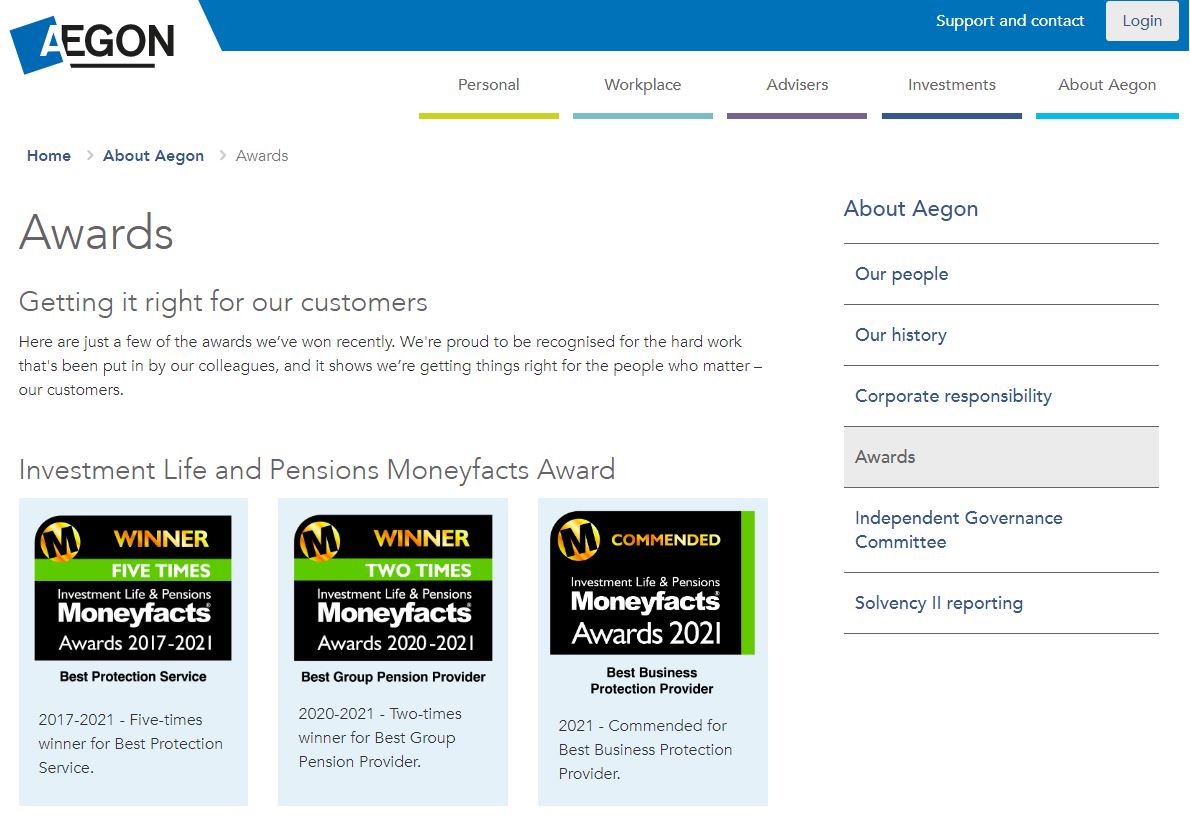Open the Investments navigation tab
1190x826 pixels.
pyautogui.click(x=952, y=85)
